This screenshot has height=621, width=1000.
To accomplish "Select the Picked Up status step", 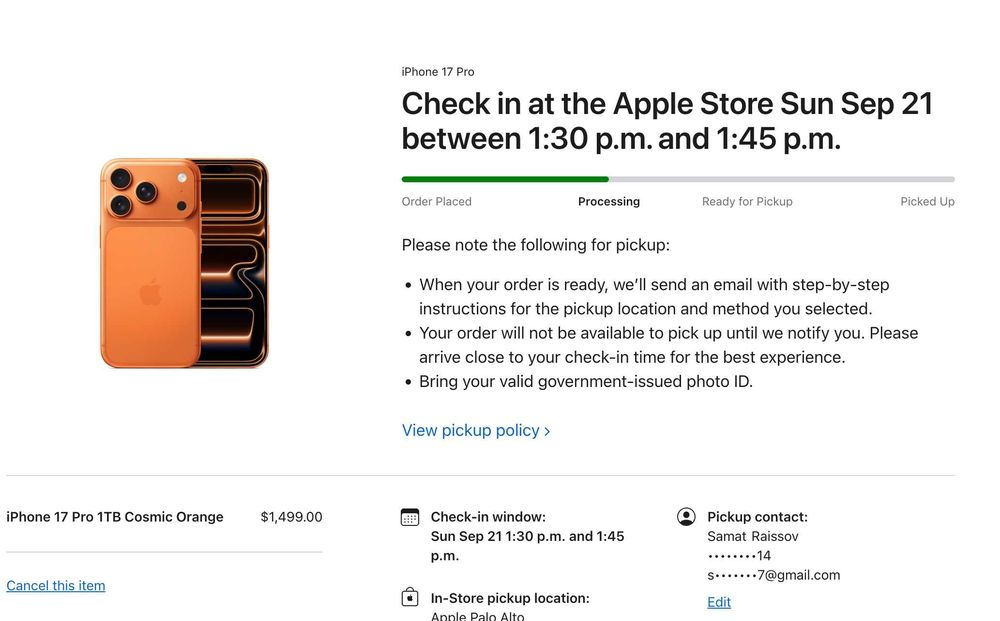I will [x=927, y=201].
